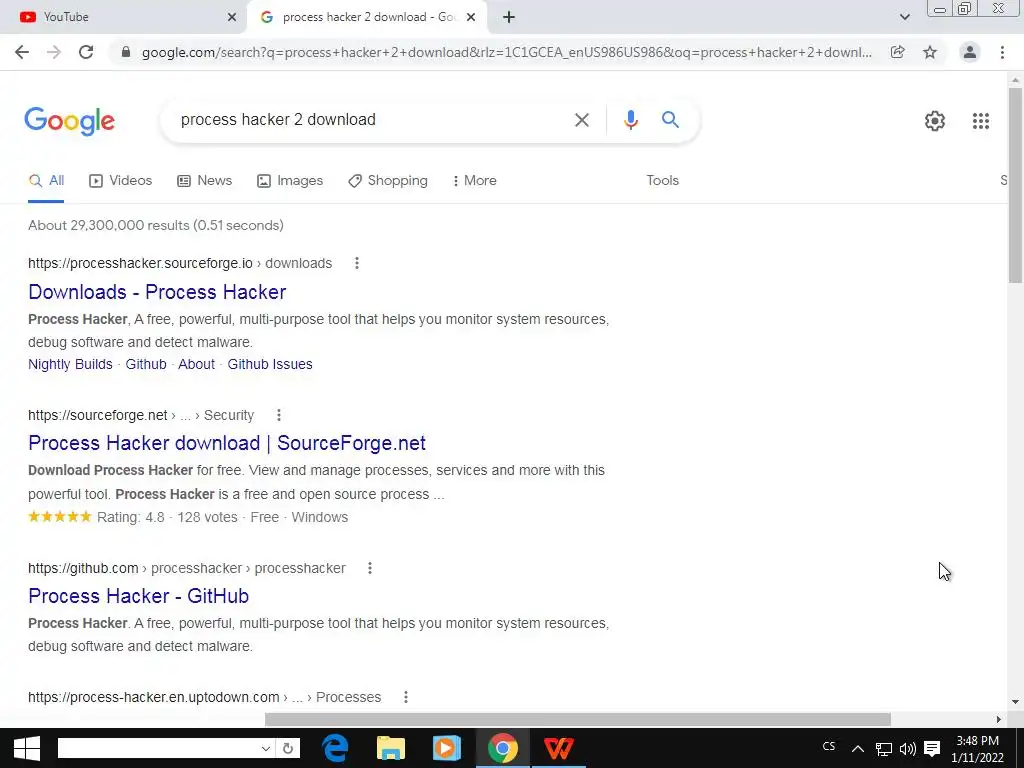The height and width of the screenshot is (768, 1024).
Task: Switch to the YouTube browser tab
Action: coord(123,17)
